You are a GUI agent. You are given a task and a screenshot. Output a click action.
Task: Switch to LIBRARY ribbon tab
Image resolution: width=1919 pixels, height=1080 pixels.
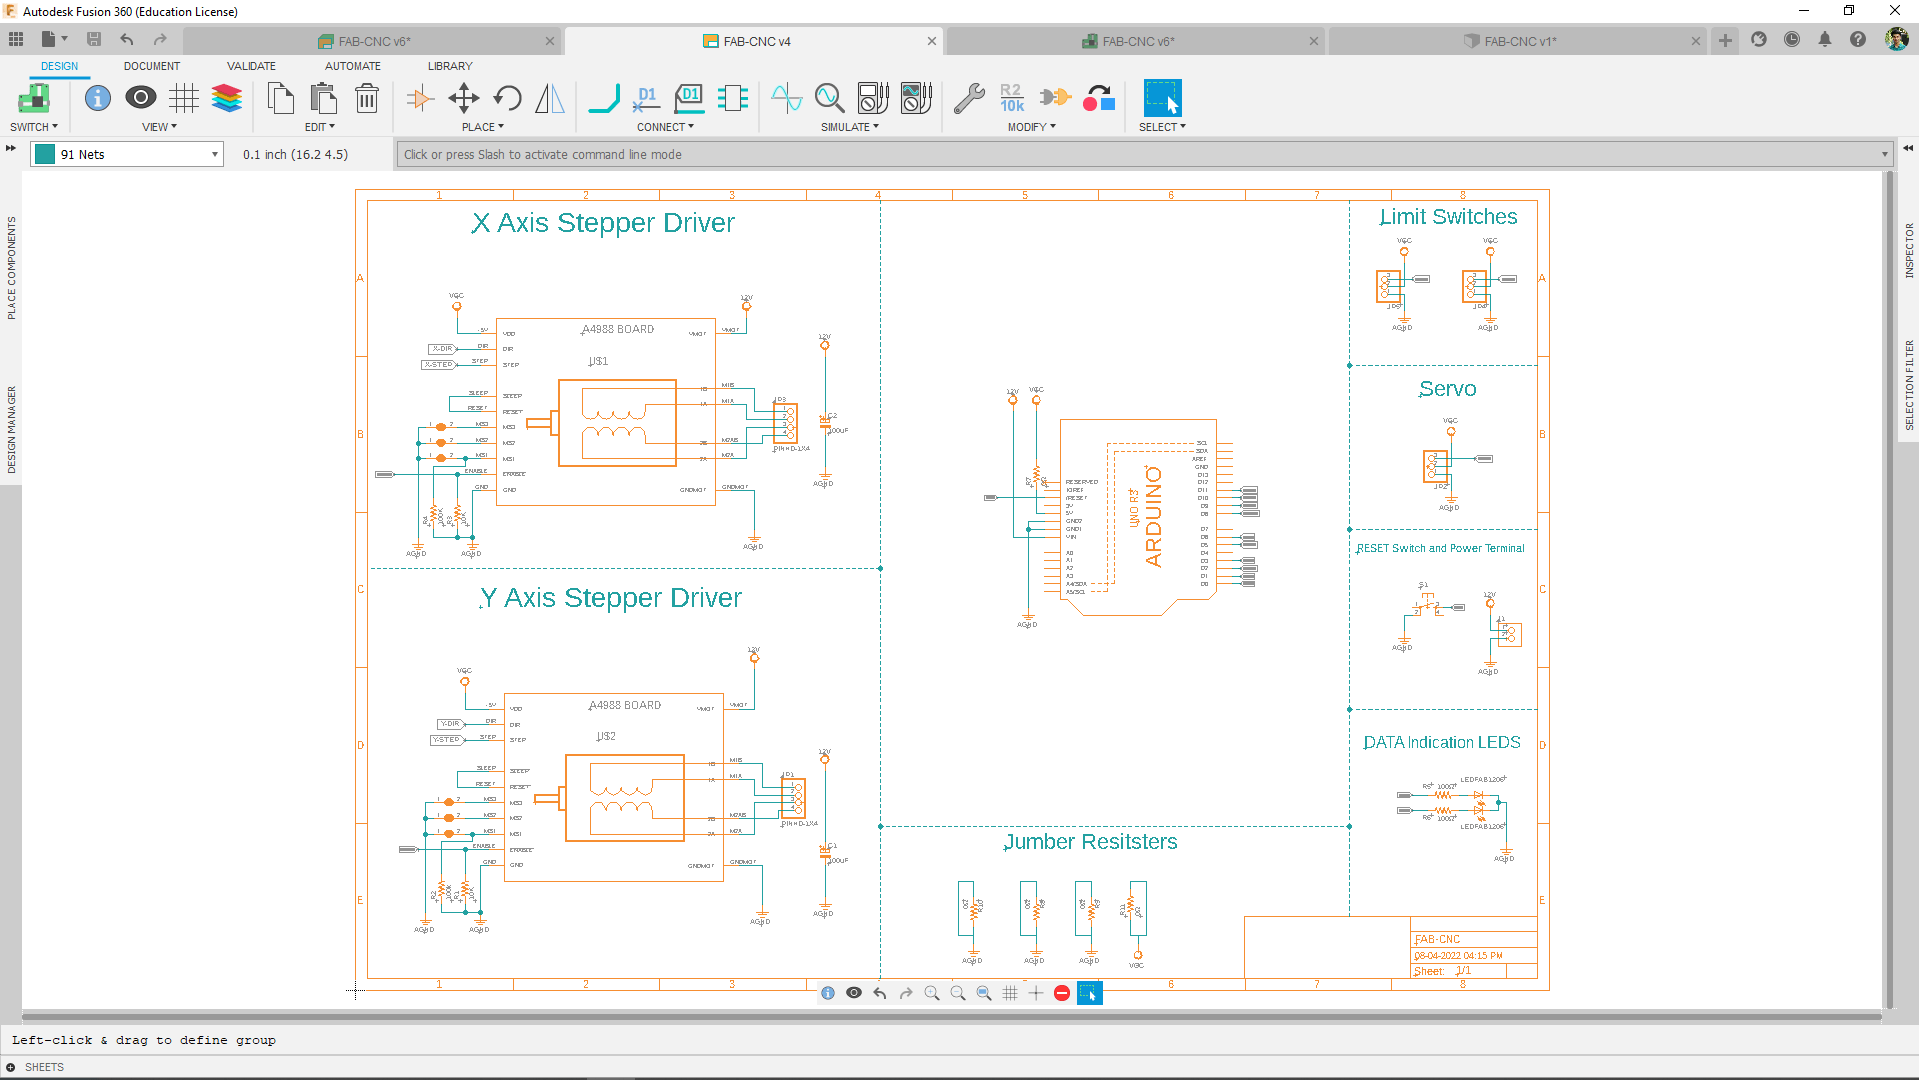tap(450, 66)
